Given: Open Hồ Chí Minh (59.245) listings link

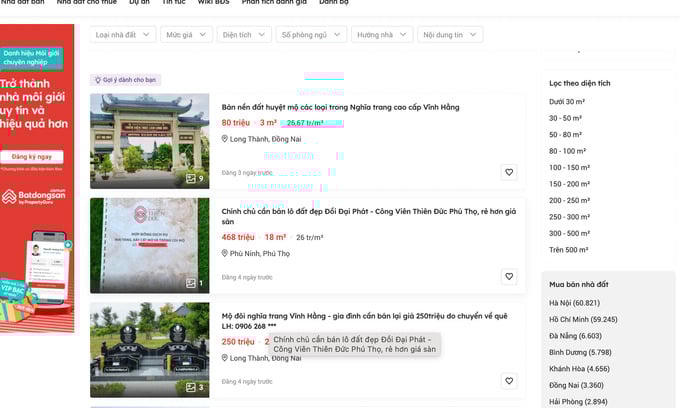Looking at the screenshot, I should [x=583, y=319].
